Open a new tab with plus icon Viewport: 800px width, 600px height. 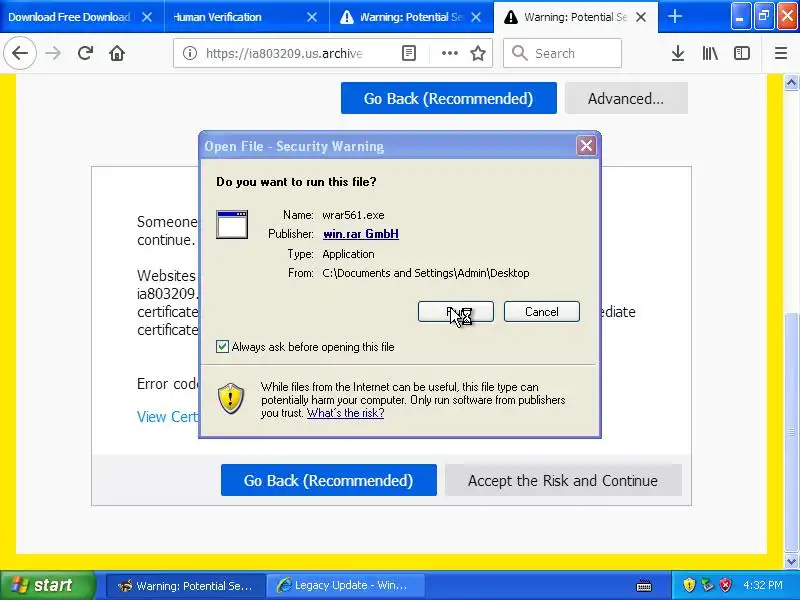point(674,17)
